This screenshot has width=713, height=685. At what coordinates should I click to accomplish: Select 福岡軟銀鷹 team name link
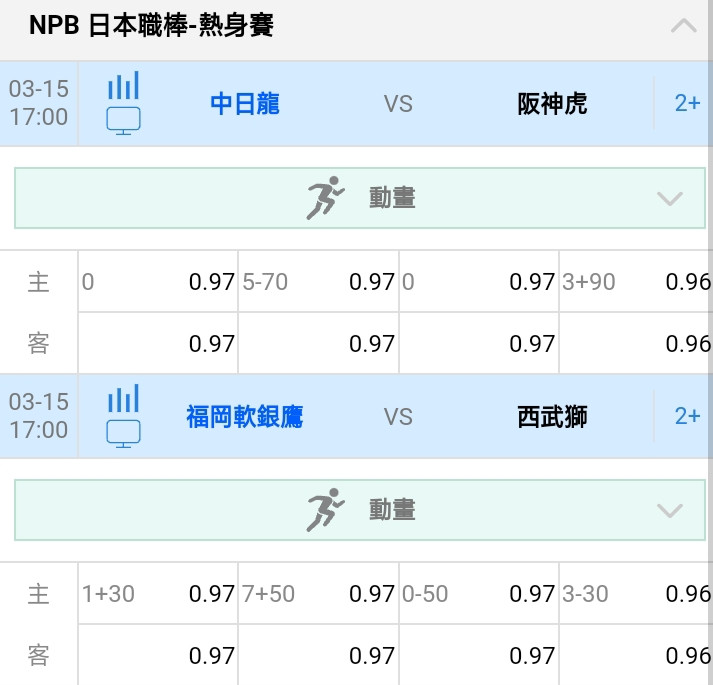[x=245, y=417]
